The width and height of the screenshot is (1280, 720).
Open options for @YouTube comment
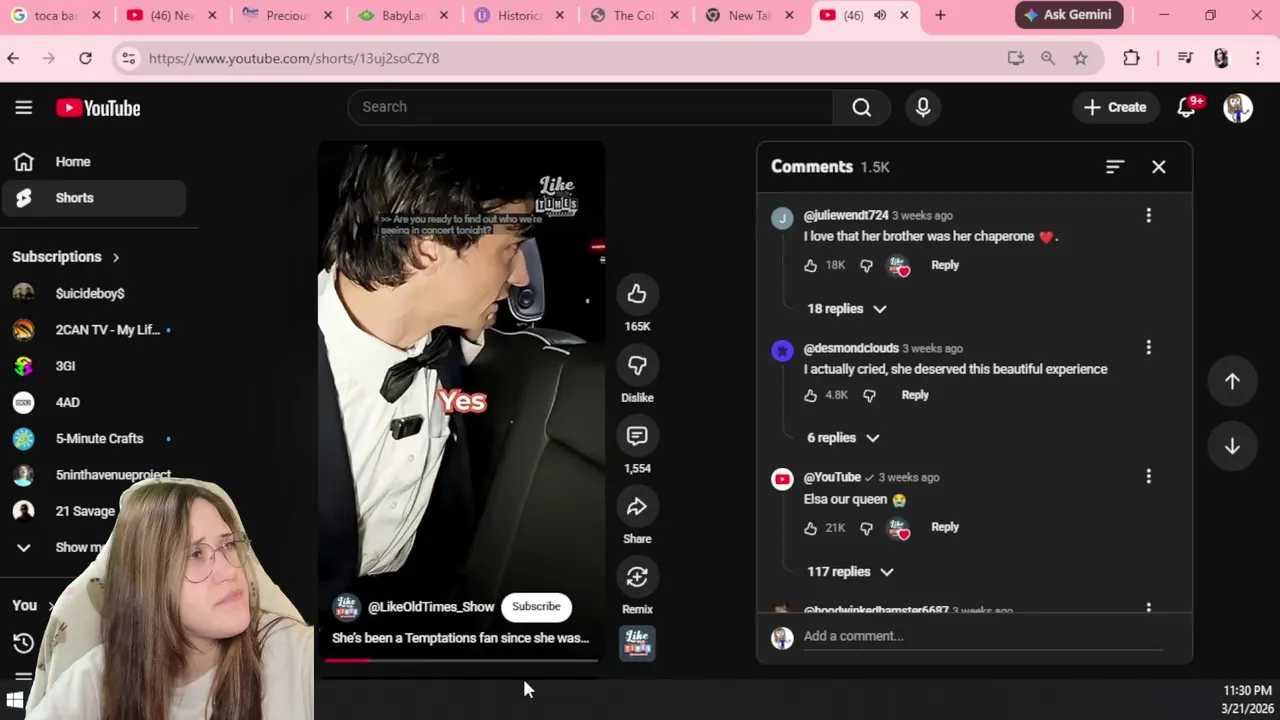[1148, 476]
